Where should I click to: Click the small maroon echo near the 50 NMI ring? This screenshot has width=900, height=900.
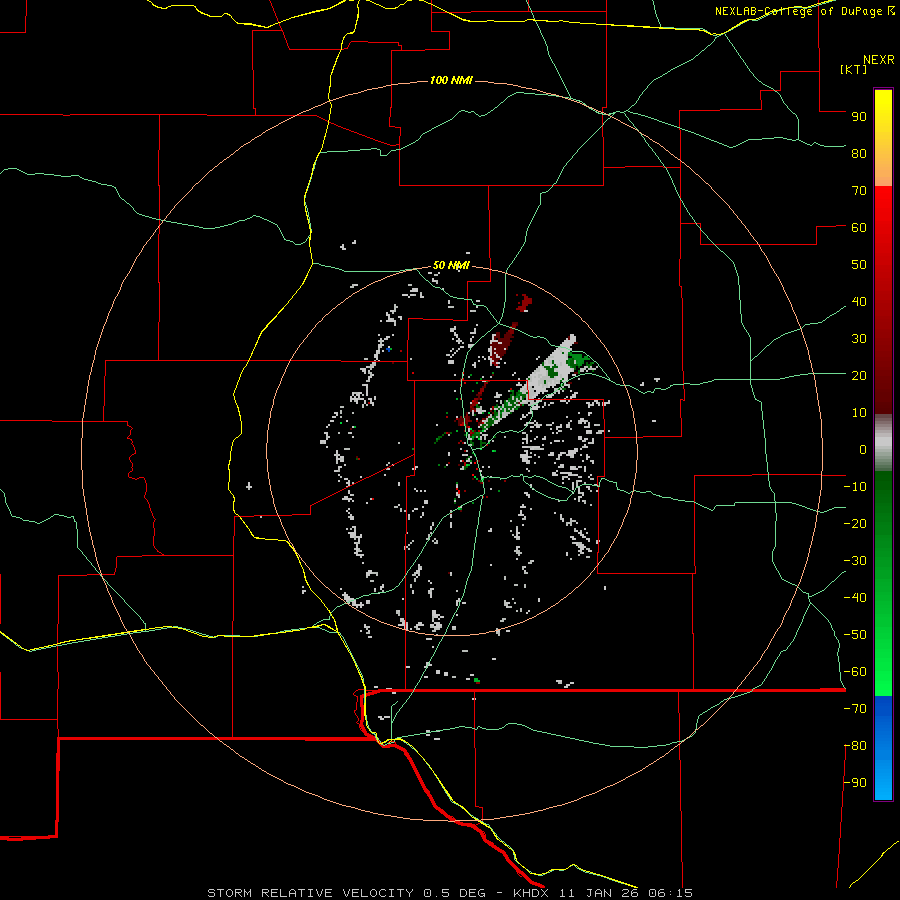pos(524,302)
